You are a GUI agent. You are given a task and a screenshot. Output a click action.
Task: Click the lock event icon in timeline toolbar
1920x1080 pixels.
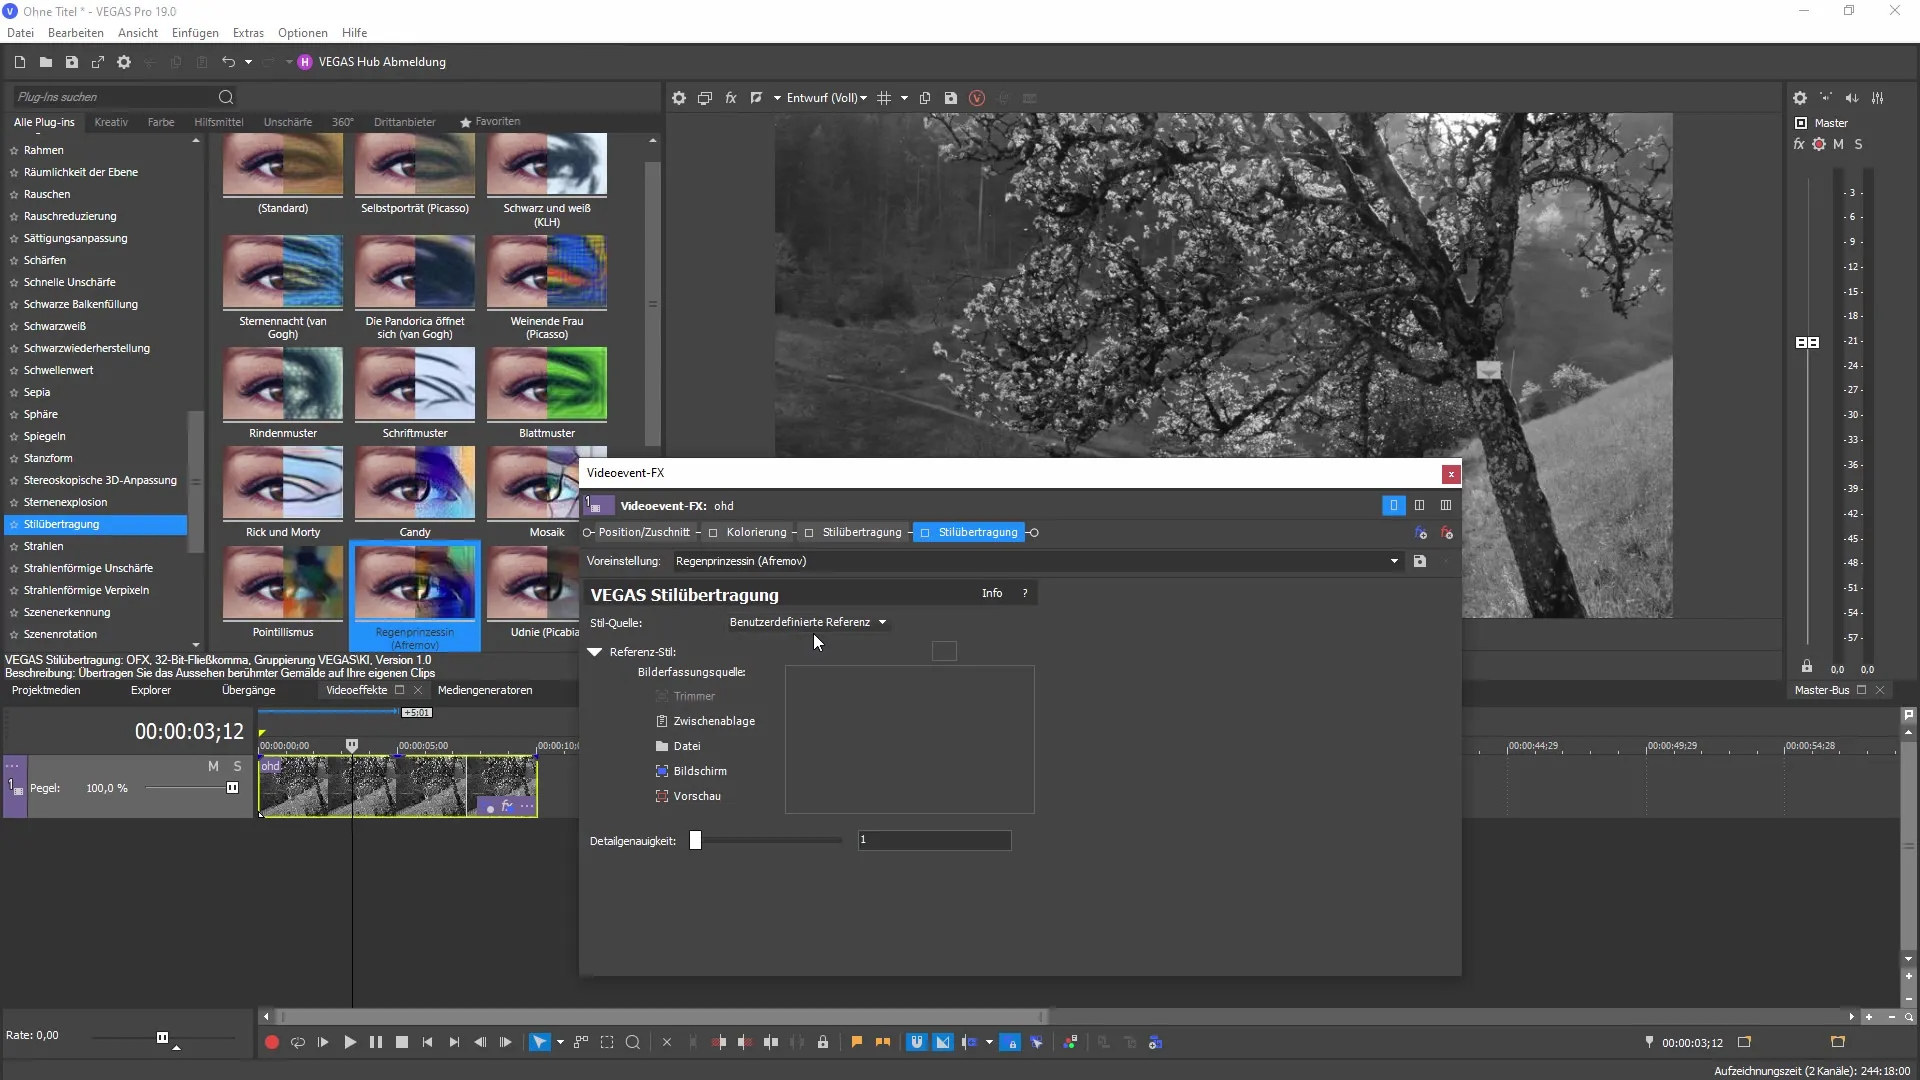click(823, 1042)
